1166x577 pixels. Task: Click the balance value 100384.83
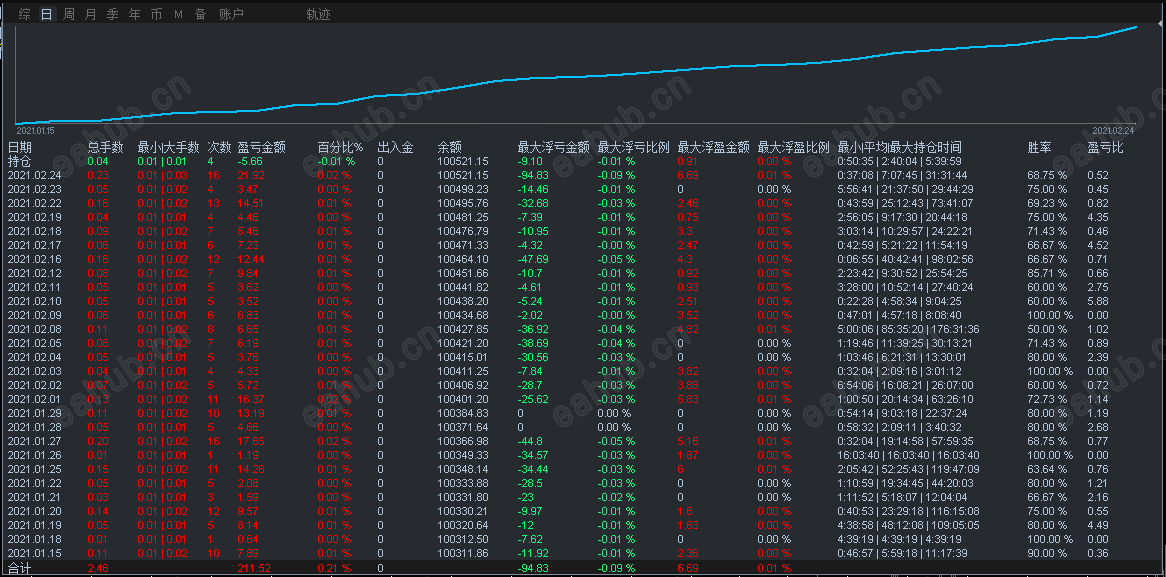[463, 413]
